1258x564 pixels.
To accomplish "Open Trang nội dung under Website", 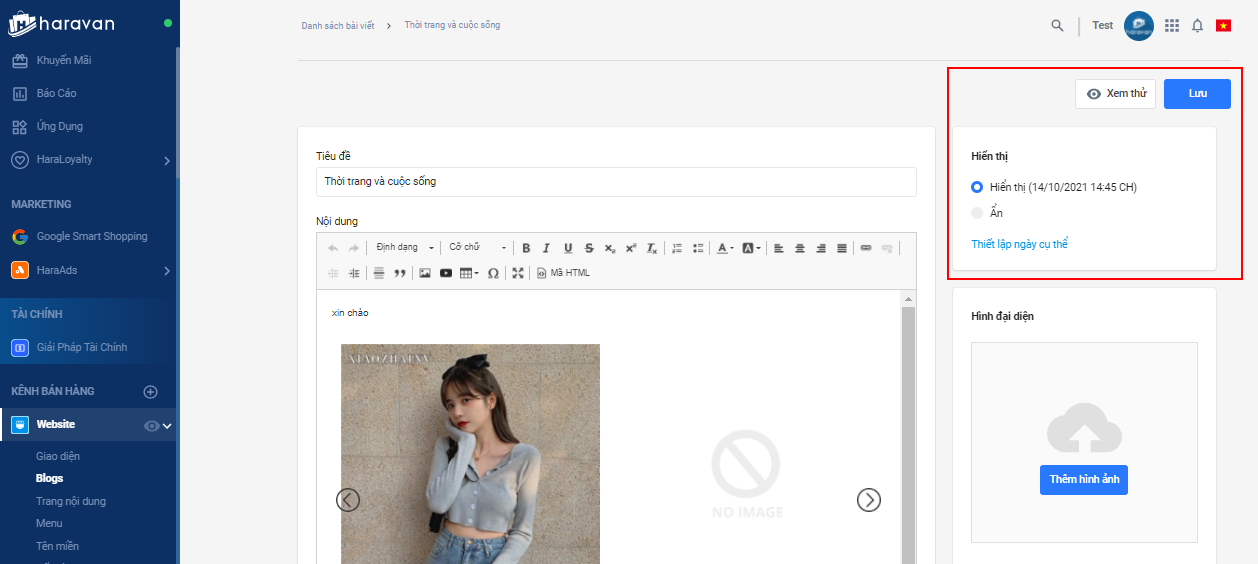I will pyautogui.click(x=71, y=501).
